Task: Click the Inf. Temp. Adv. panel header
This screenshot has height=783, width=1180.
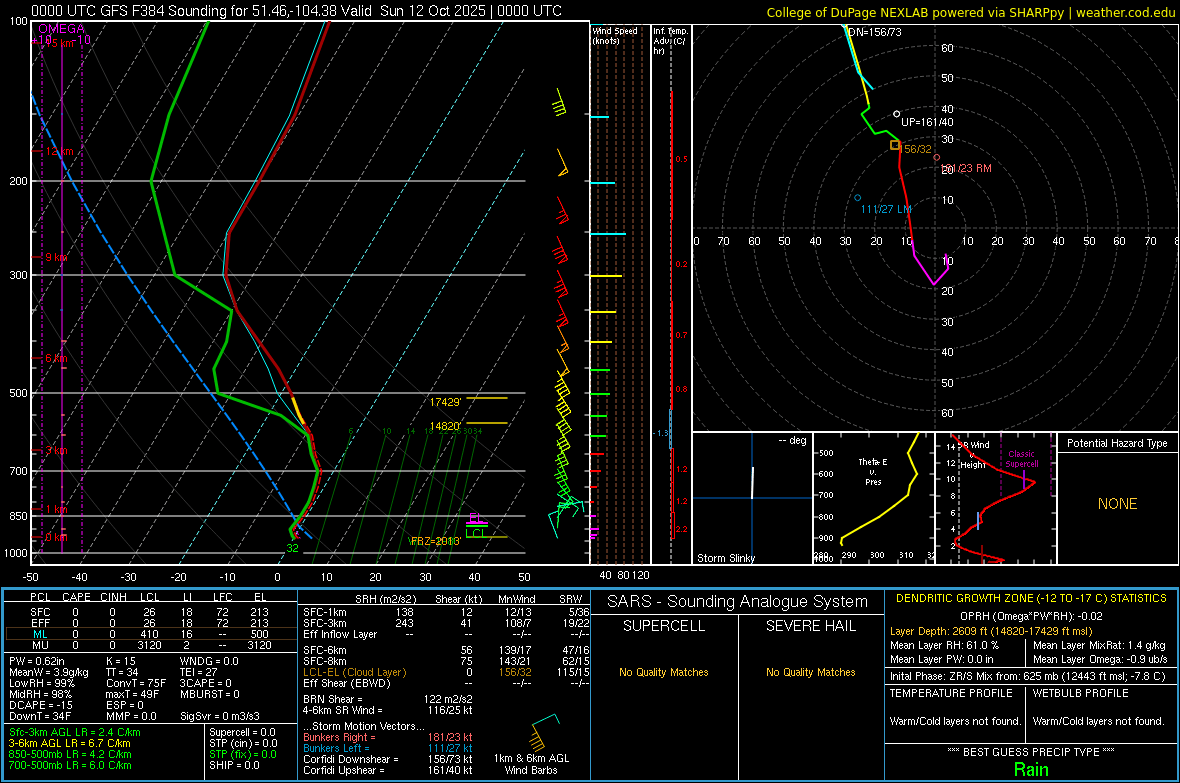Action: point(671,41)
